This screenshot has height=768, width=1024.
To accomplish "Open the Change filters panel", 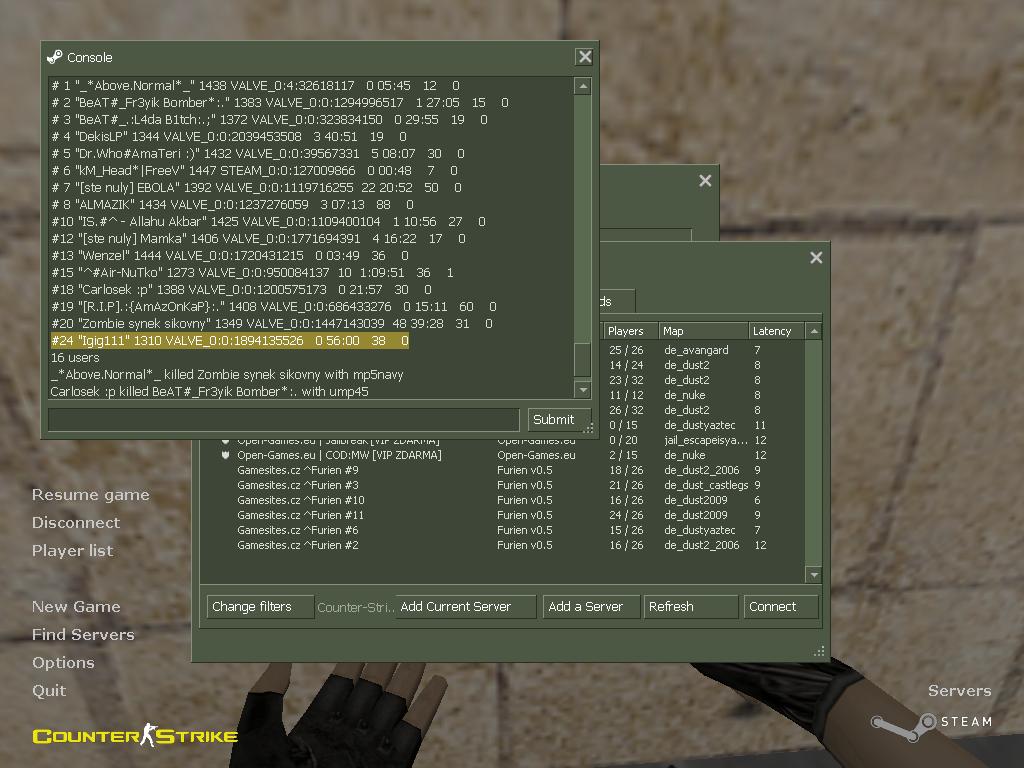I will click(x=260, y=607).
